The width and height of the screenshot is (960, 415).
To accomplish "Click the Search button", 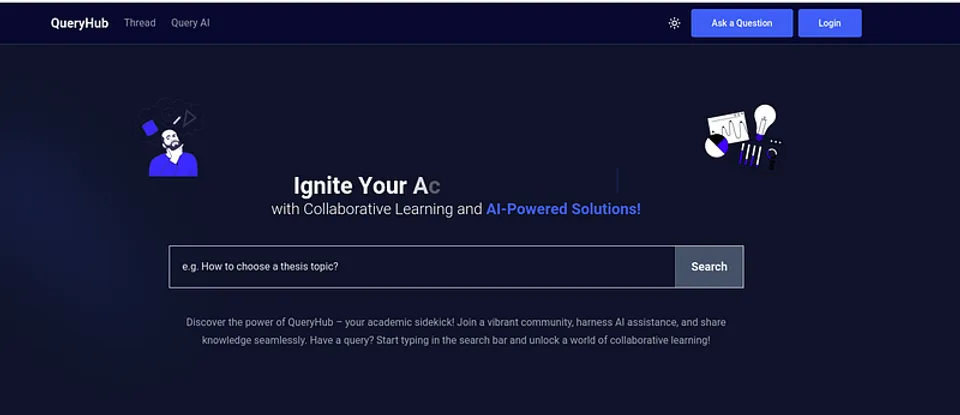I will pos(709,267).
